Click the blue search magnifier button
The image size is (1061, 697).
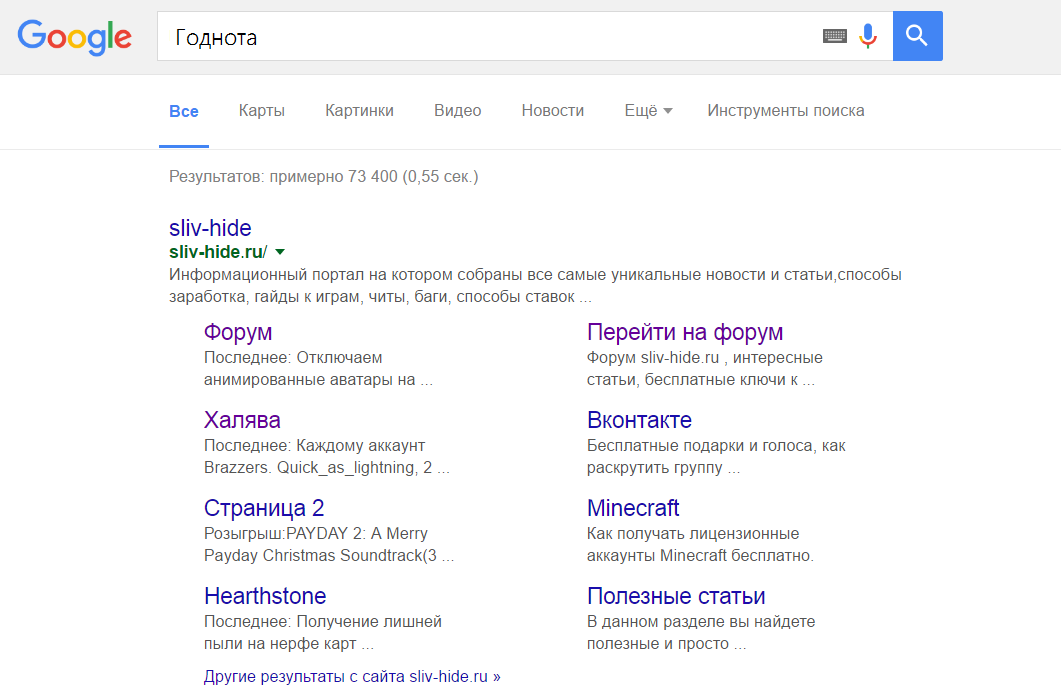pyautogui.click(x=917, y=36)
